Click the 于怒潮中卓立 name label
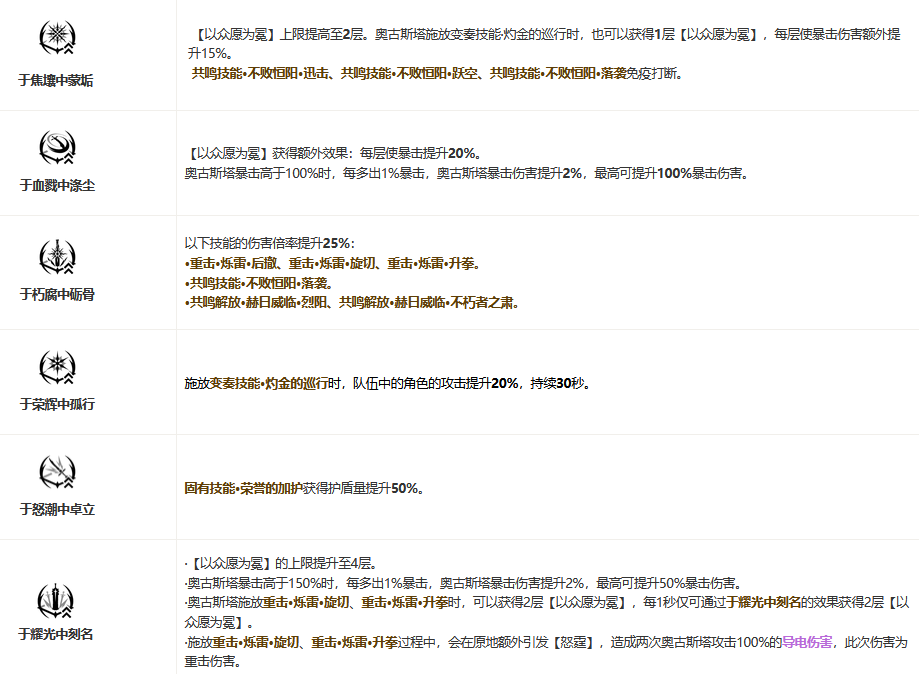919x674 pixels. pos(56,509)
